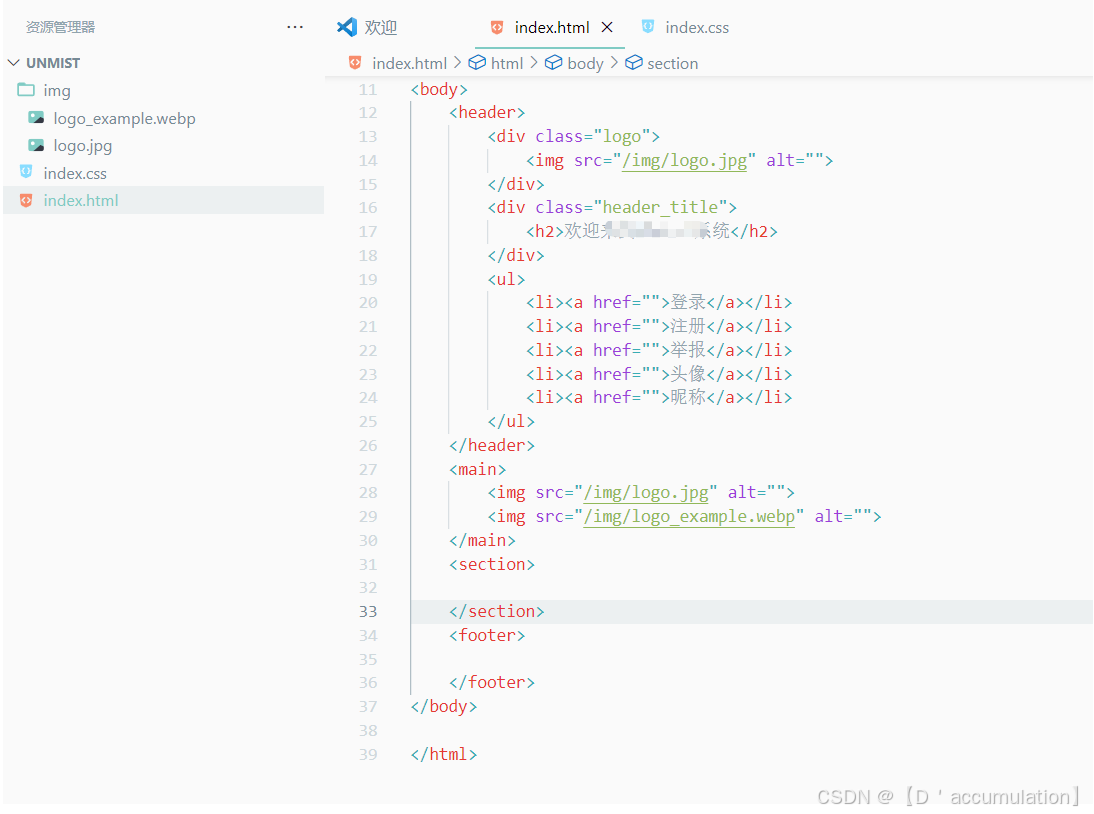
Task: Click the /img/logo.jpg underlined link on line 14
Action: [685, 160]
